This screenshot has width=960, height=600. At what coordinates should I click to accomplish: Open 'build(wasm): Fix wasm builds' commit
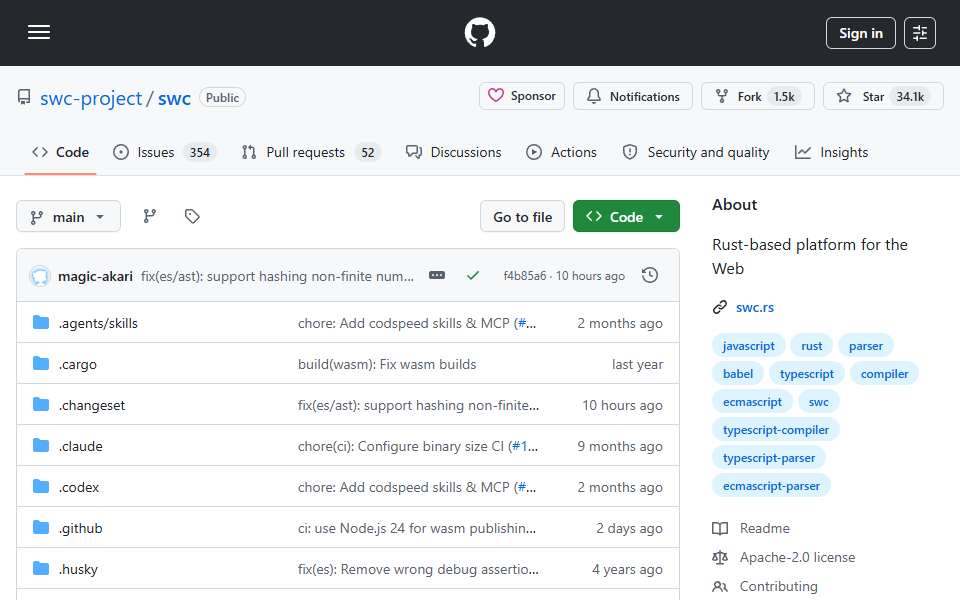[x=387, y=364]
